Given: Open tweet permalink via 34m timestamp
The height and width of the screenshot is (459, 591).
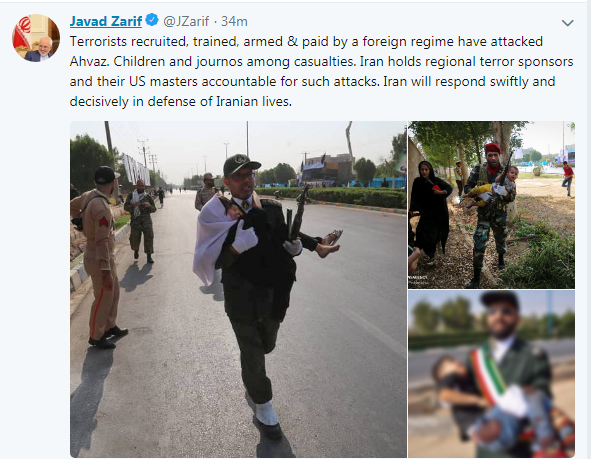Looking at the screenshot, I should point(234,21).
